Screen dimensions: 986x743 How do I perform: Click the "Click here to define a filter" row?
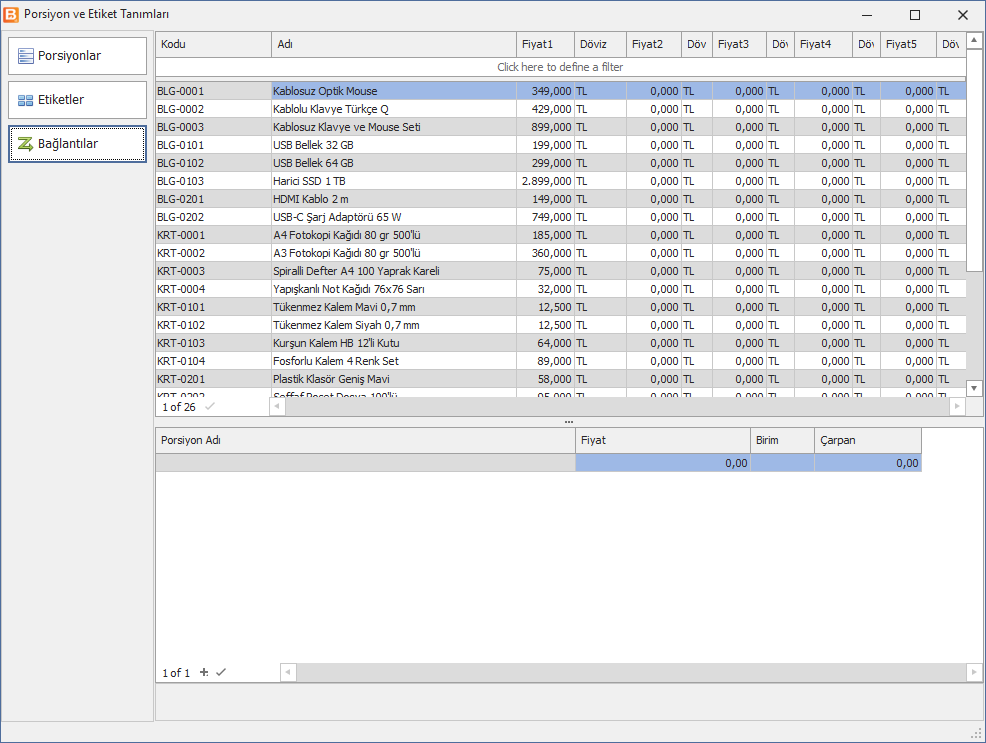[x=560, y=67]
